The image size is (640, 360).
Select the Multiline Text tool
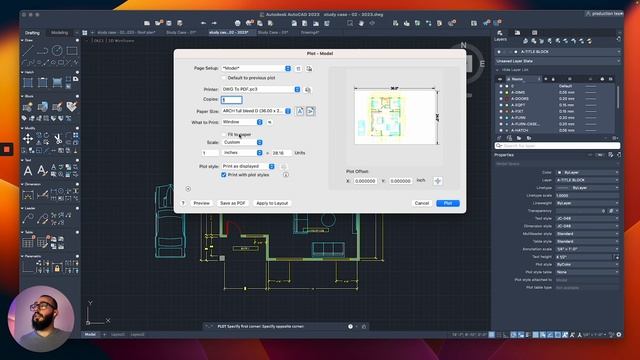(x=28, y=171)
